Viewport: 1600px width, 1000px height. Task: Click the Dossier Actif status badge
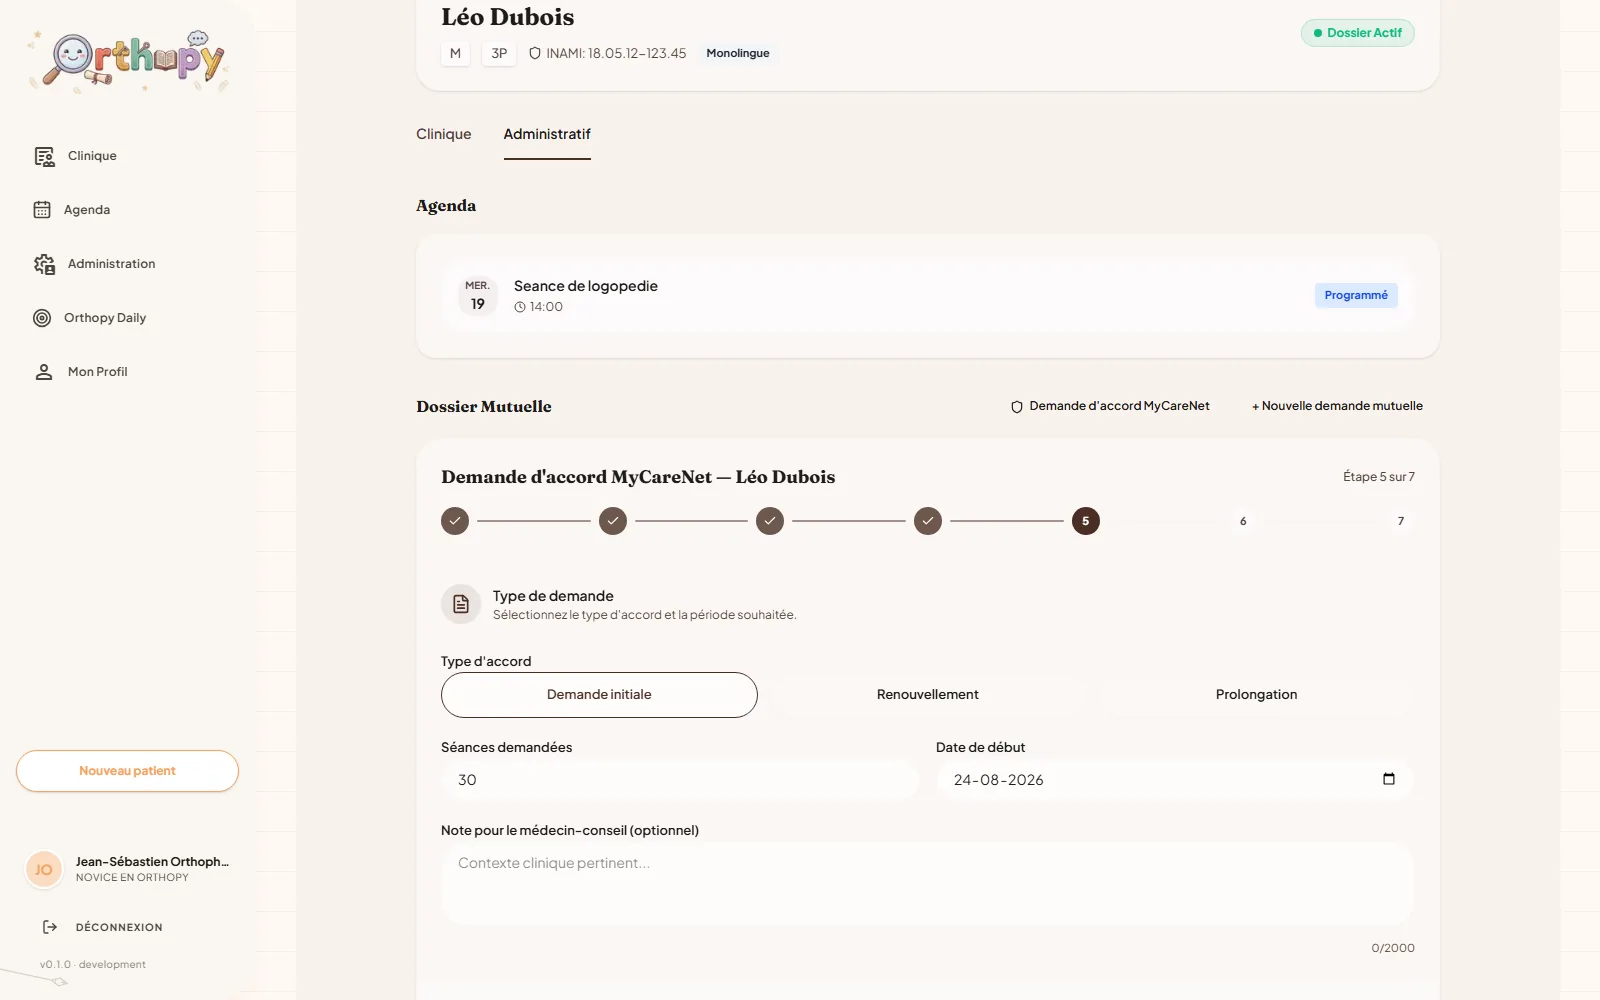(1357, 33)
